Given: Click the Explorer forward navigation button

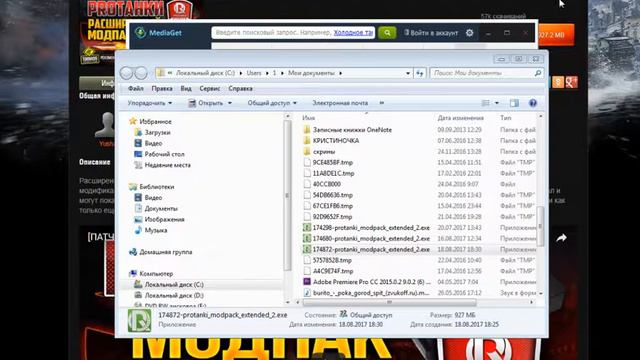Looking at the screenshot, I should (x=141, y=73).
